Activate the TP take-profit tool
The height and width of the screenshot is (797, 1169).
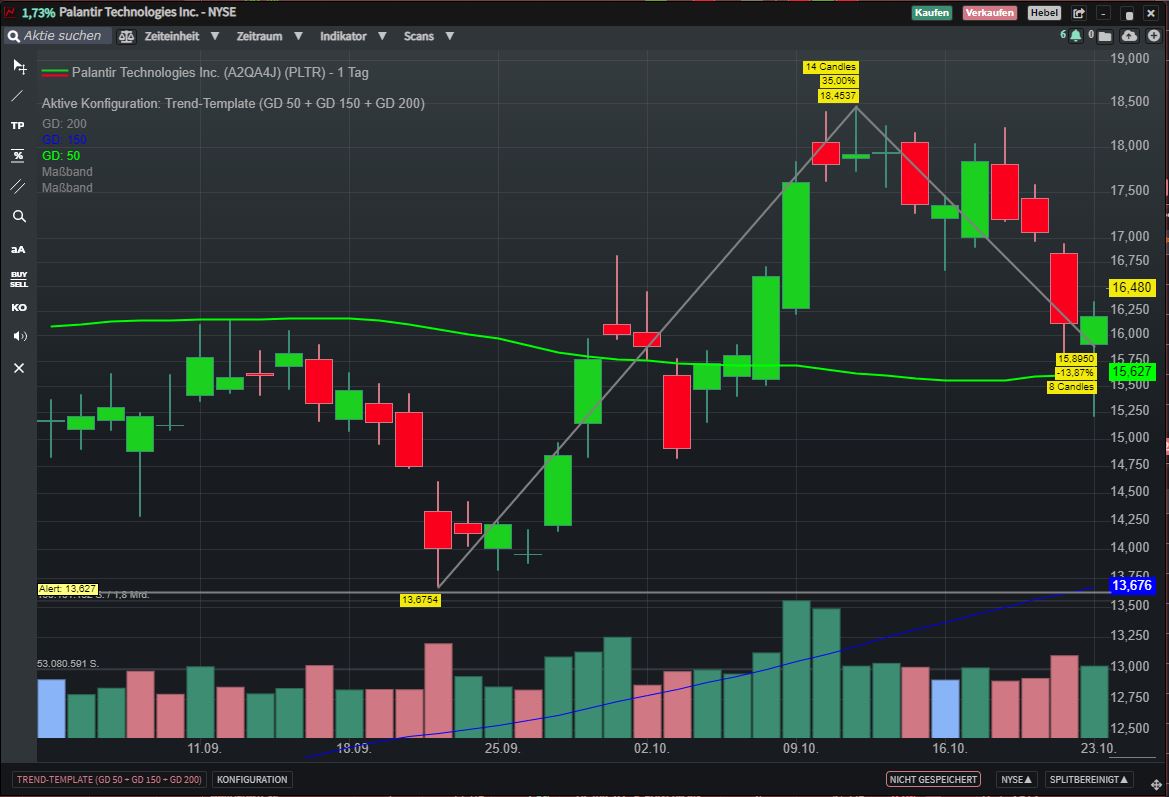click(18, 125)
